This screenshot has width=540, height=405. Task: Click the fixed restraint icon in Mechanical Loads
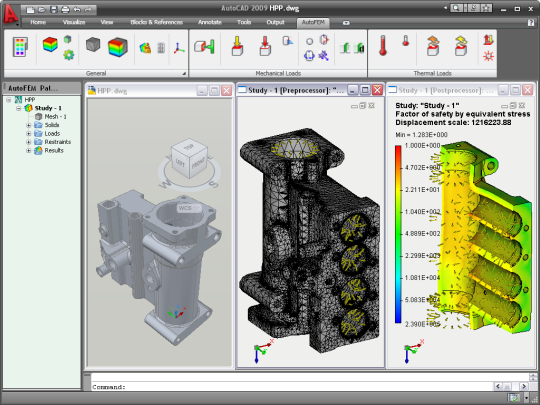(204, 46)
